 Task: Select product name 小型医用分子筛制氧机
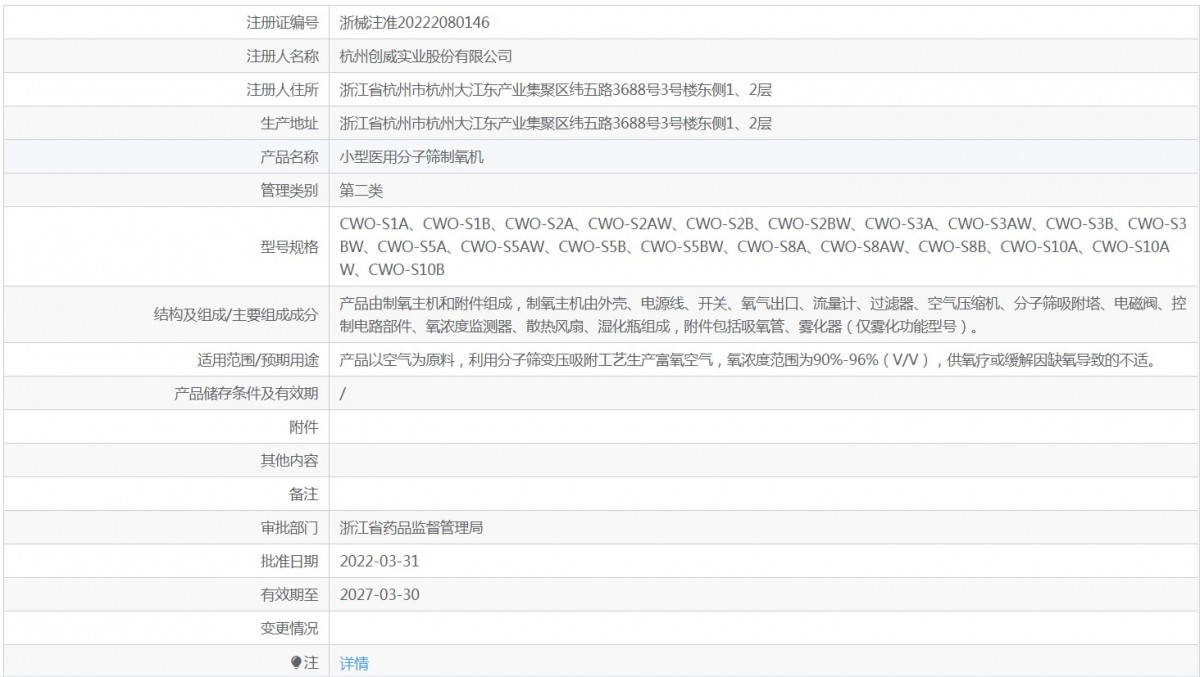tap(412, 157)
